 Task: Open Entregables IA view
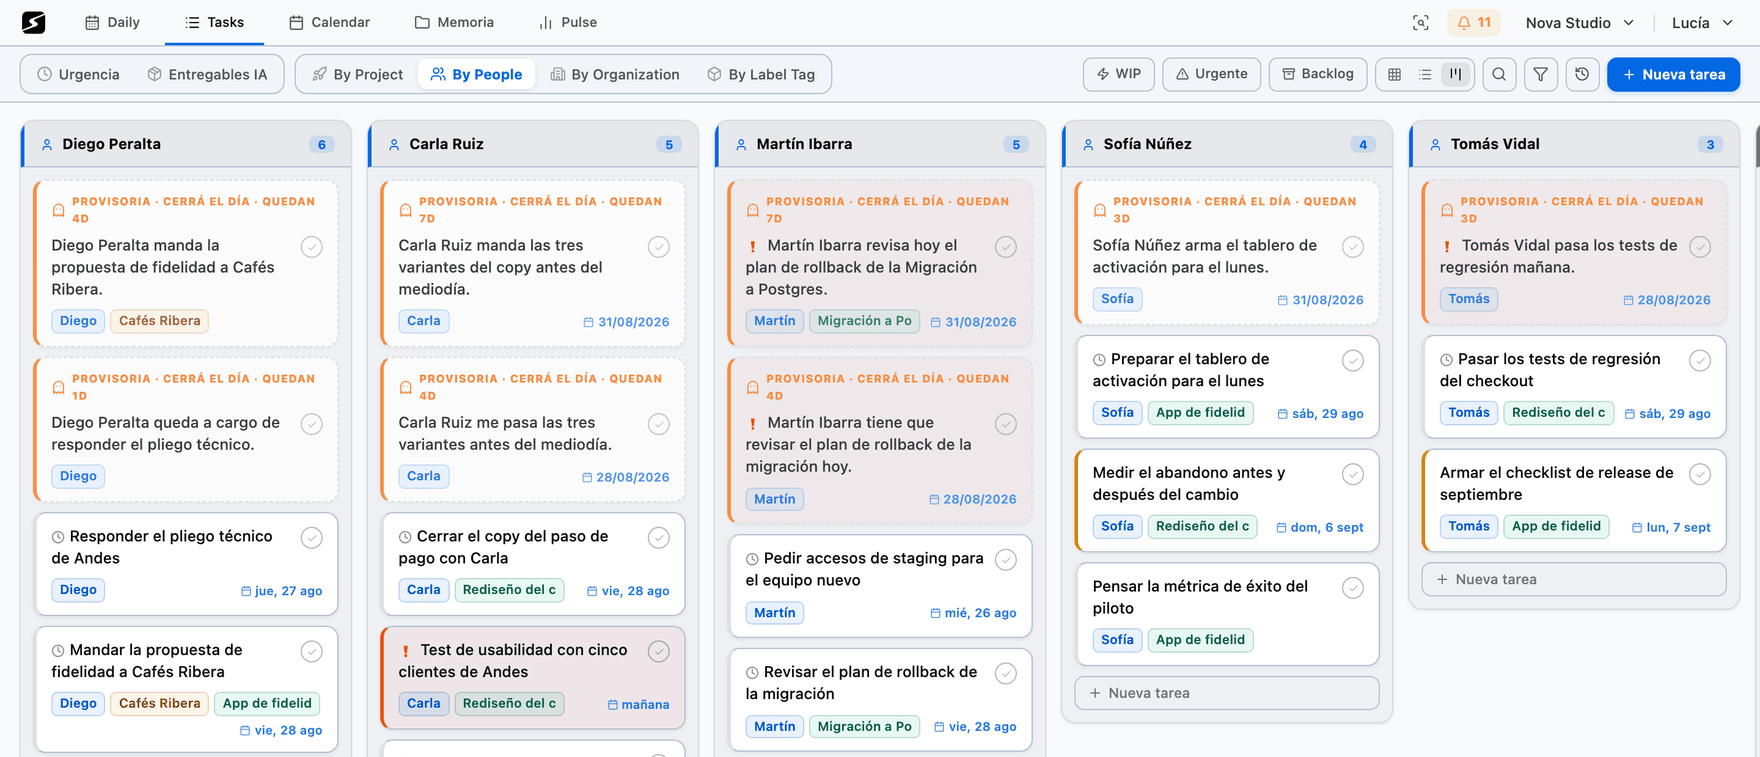(207, 74)
